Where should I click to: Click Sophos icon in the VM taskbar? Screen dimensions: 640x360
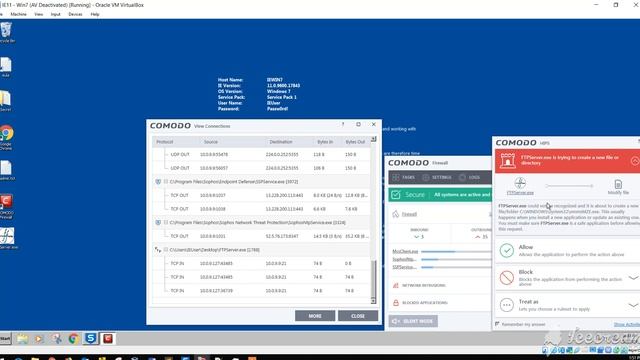91,338
